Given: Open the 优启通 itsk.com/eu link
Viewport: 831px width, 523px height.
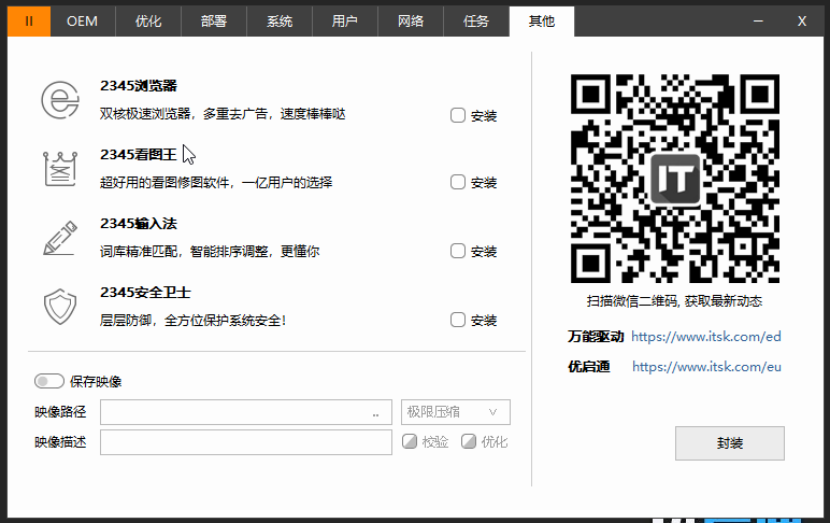Looking at the screenshot, I should point(705,367).
